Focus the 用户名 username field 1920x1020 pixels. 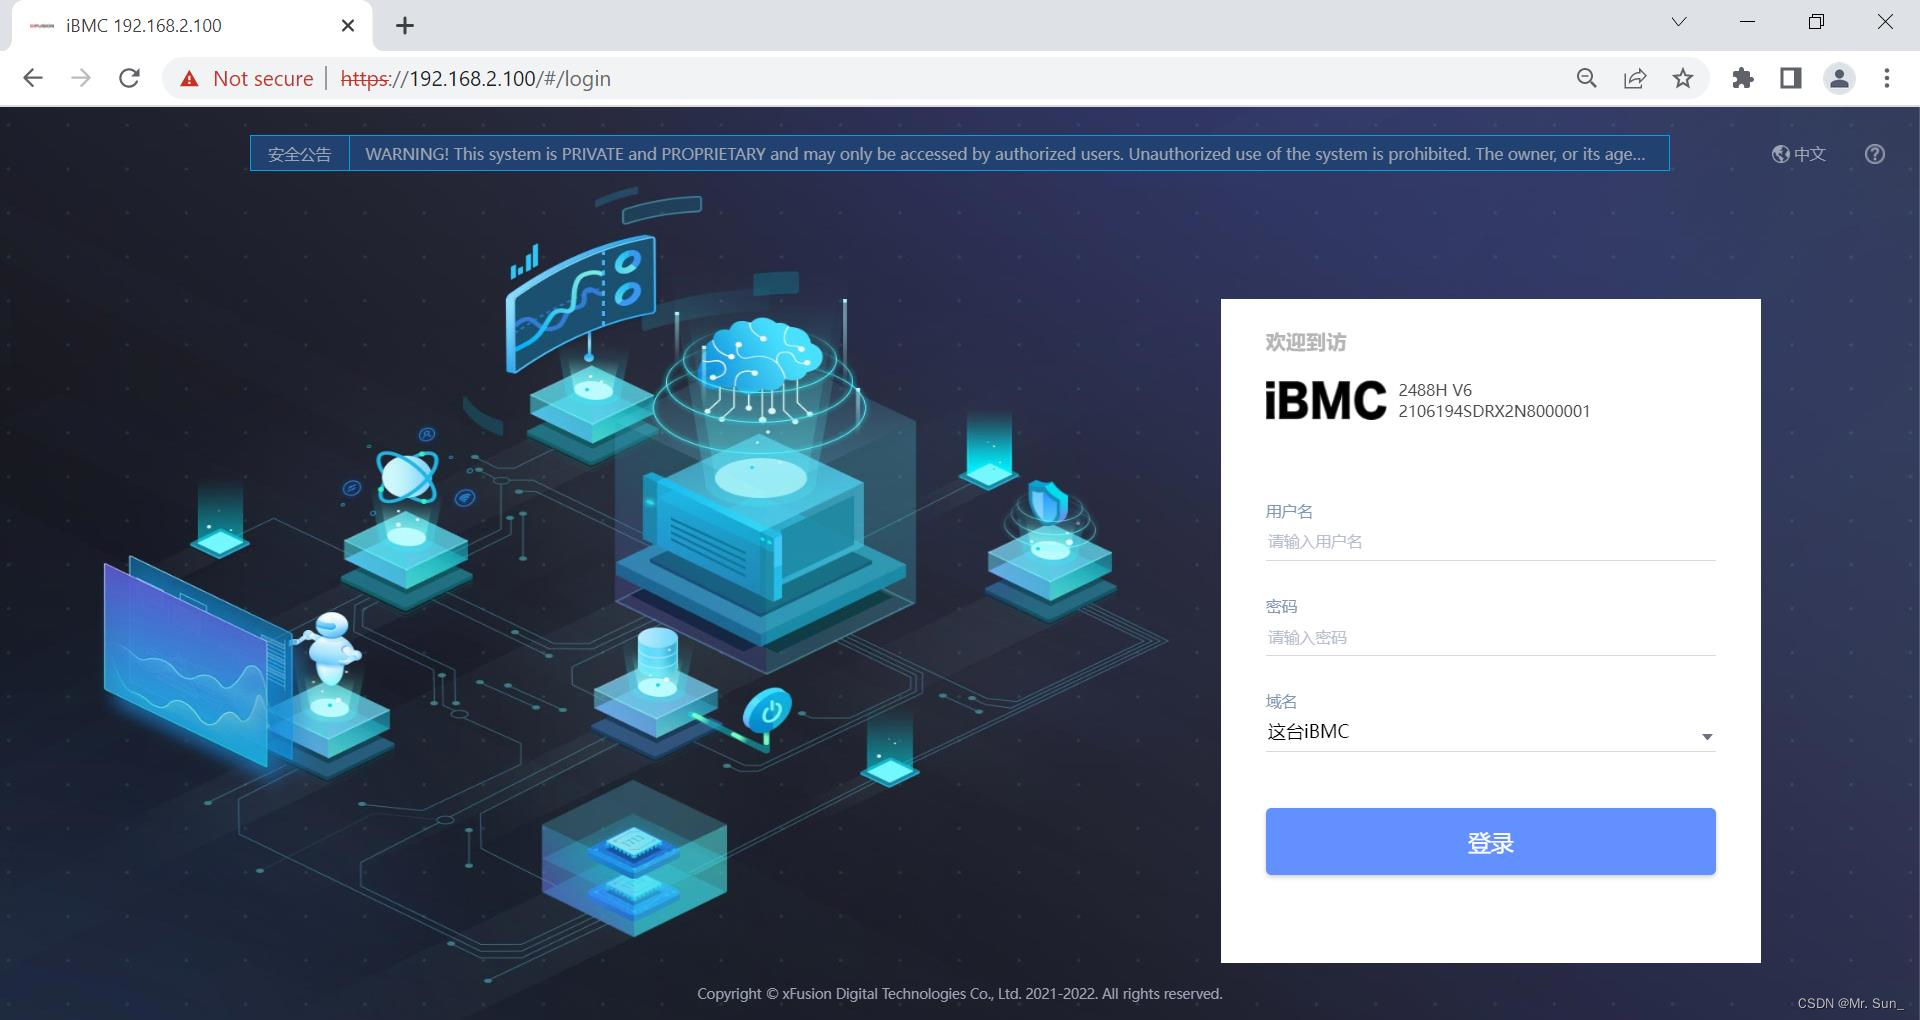pos(1490,542)
